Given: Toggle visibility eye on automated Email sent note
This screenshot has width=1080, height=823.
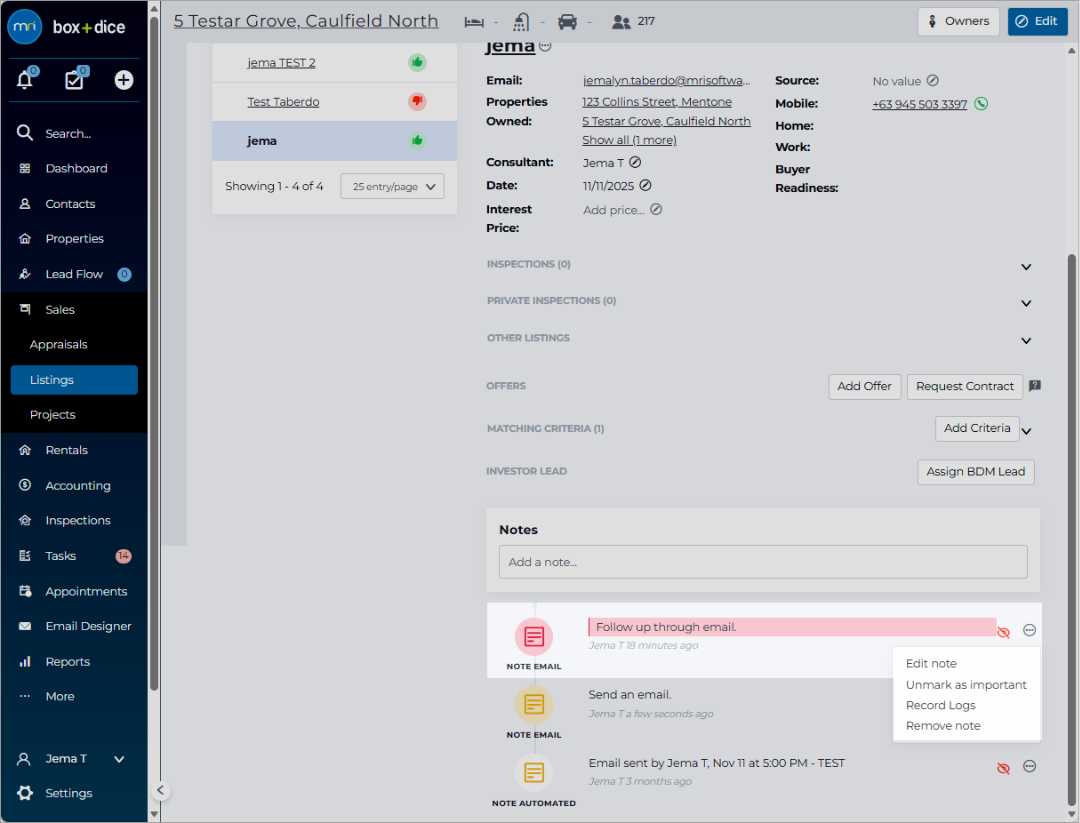Looking at the screenshot, I should [x=1004, y=768].
